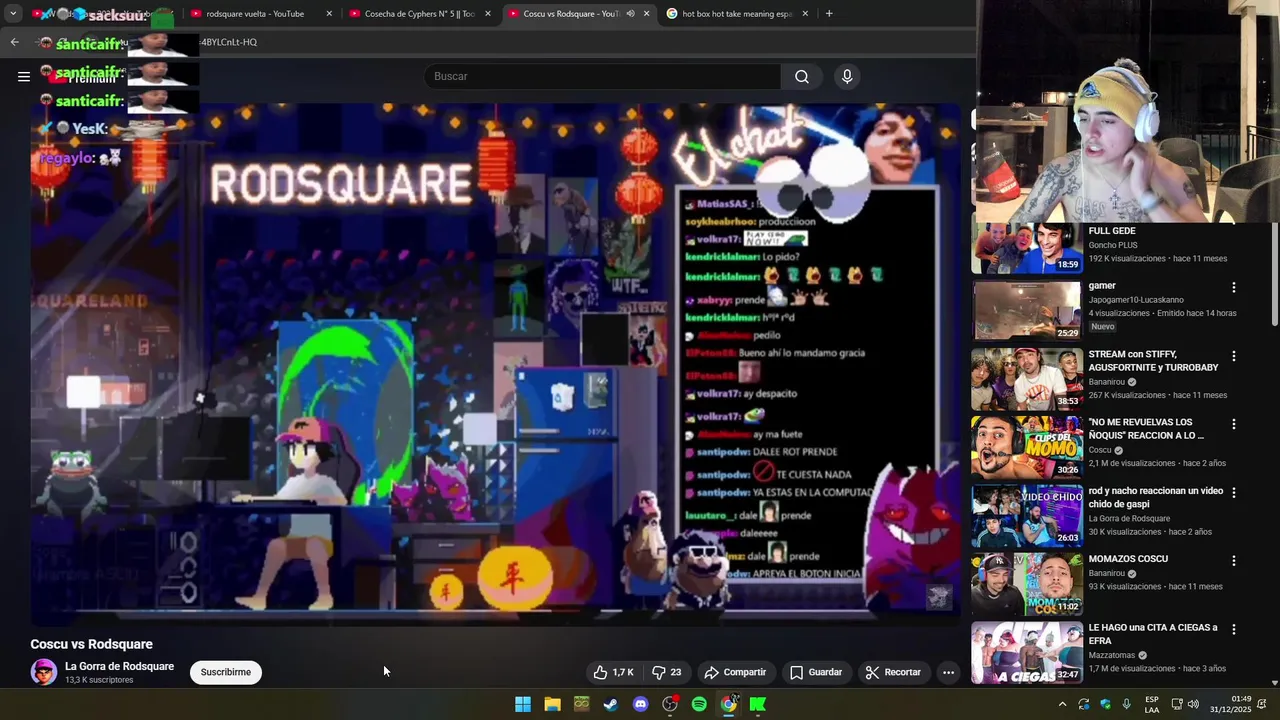This screenshot has width=1280, height=720.
Task: Open the Windows Security shield tray icon
Action: coord(1105,704)
